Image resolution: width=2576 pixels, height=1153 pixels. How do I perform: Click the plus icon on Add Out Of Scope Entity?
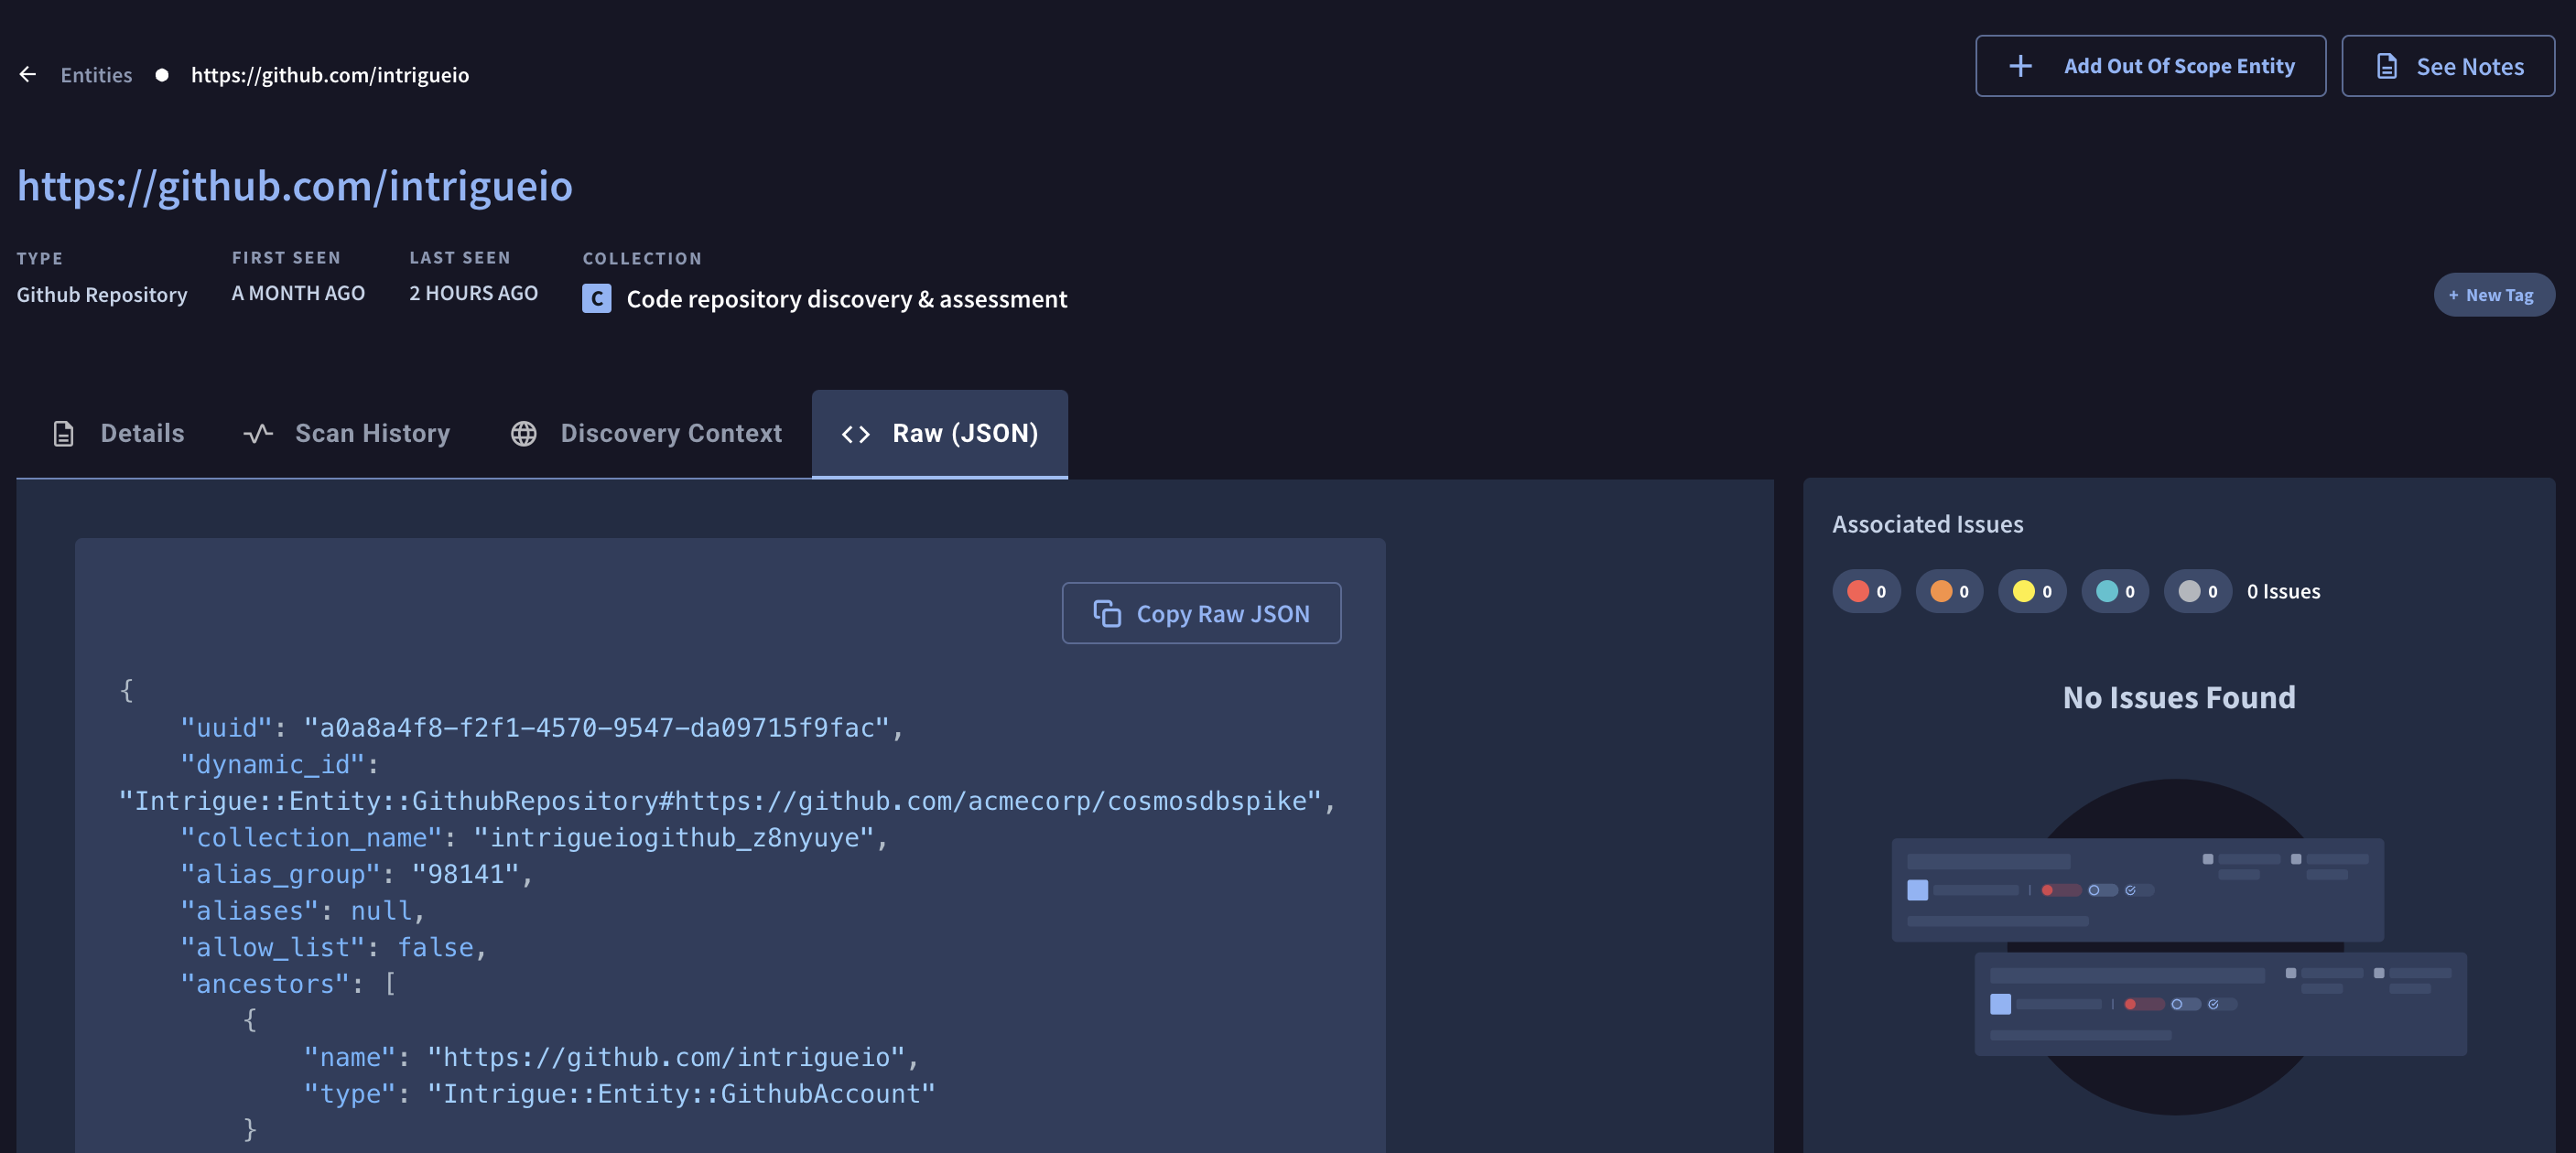(2020, 66)
